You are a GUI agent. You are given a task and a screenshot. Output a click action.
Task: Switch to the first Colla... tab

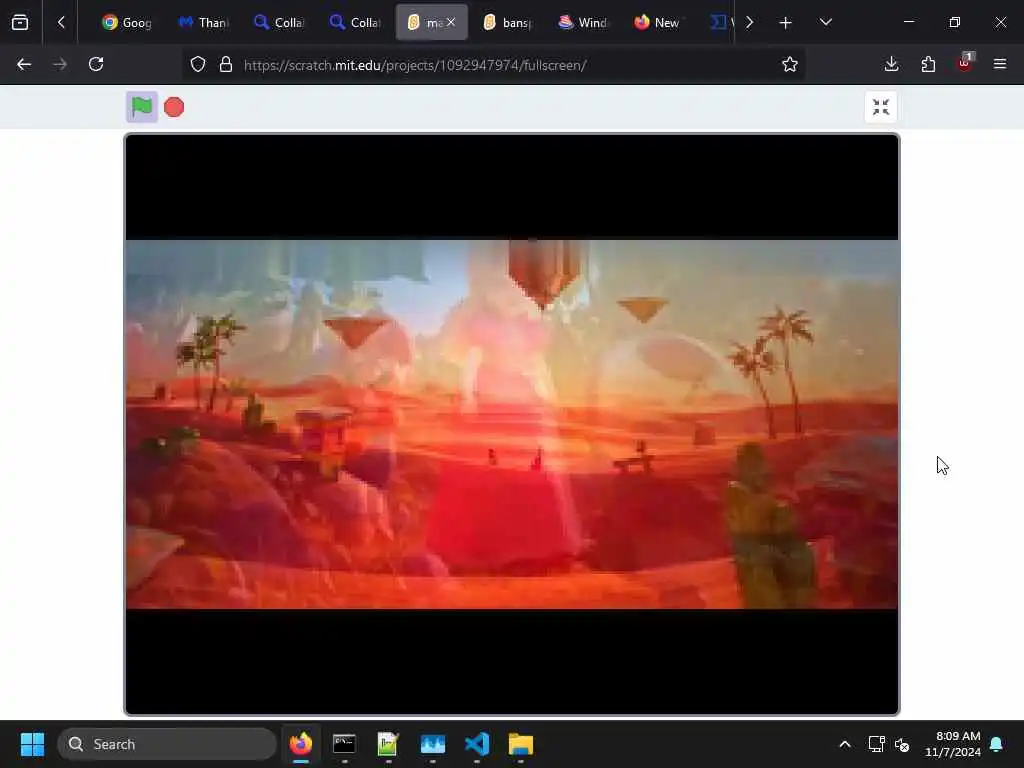coord(279,23)
